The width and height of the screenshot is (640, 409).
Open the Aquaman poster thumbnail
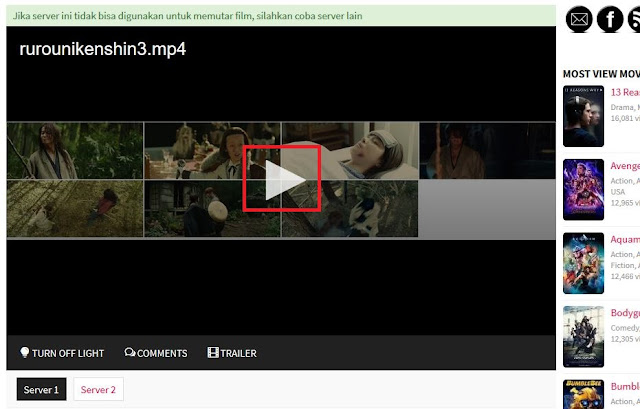tap(583, 263)
